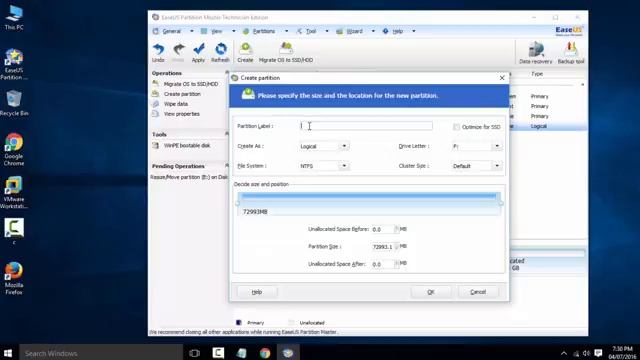This screenshot has width=640, height=360.
Task: Click the right handle of partition size bar
Action: (x=501, y=203)
